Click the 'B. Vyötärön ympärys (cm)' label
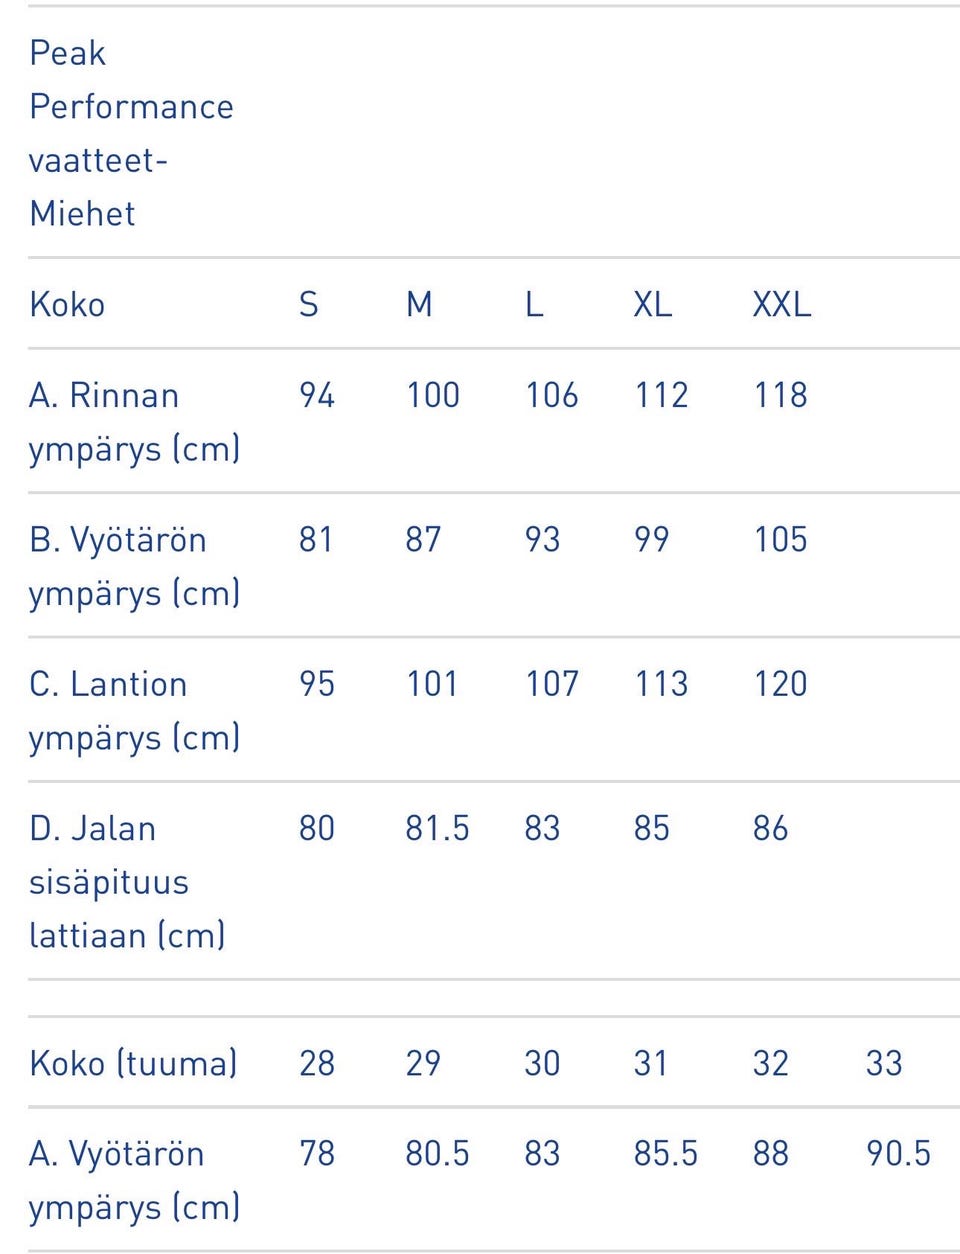 tap(134, 566)
